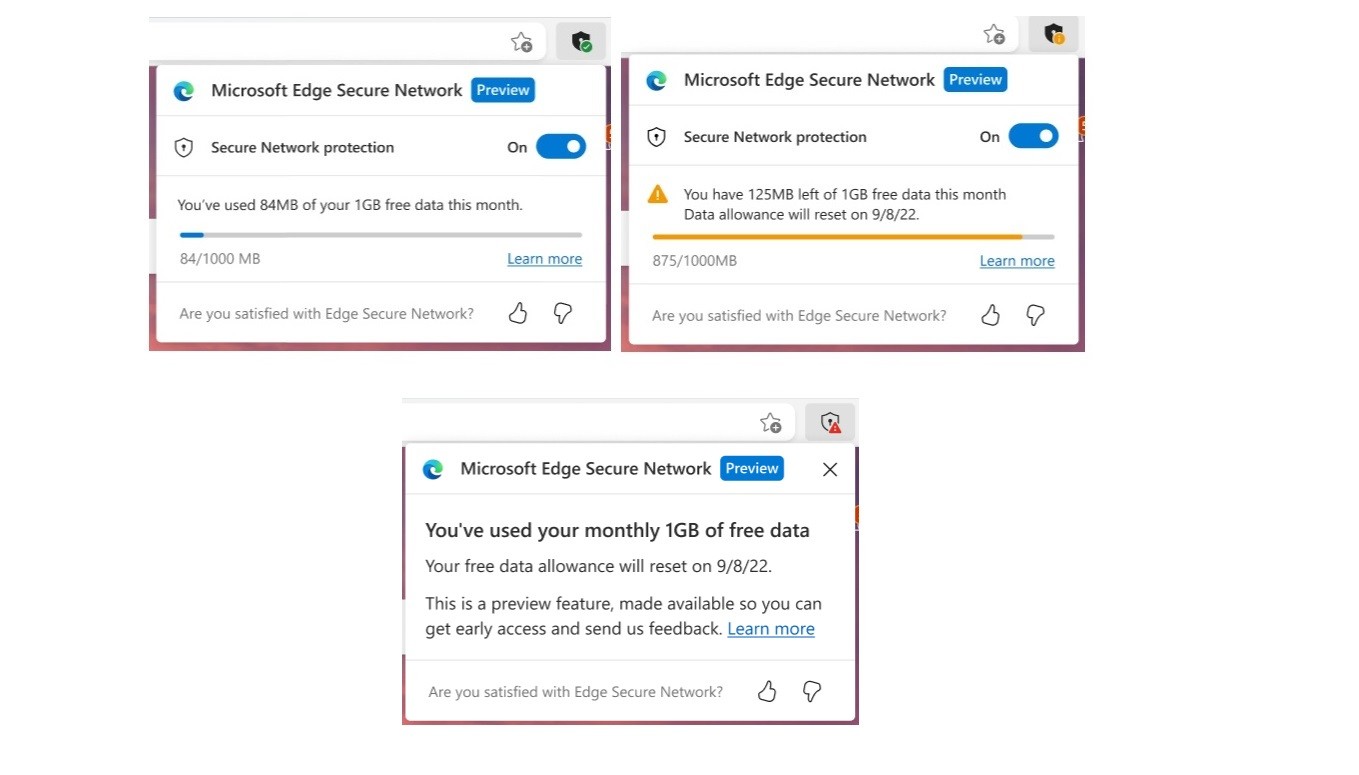The height and width of the screenshot is (775, 1359).
Task: Click thumbs down in the data-used-up panel
Action: click(812, 691)
